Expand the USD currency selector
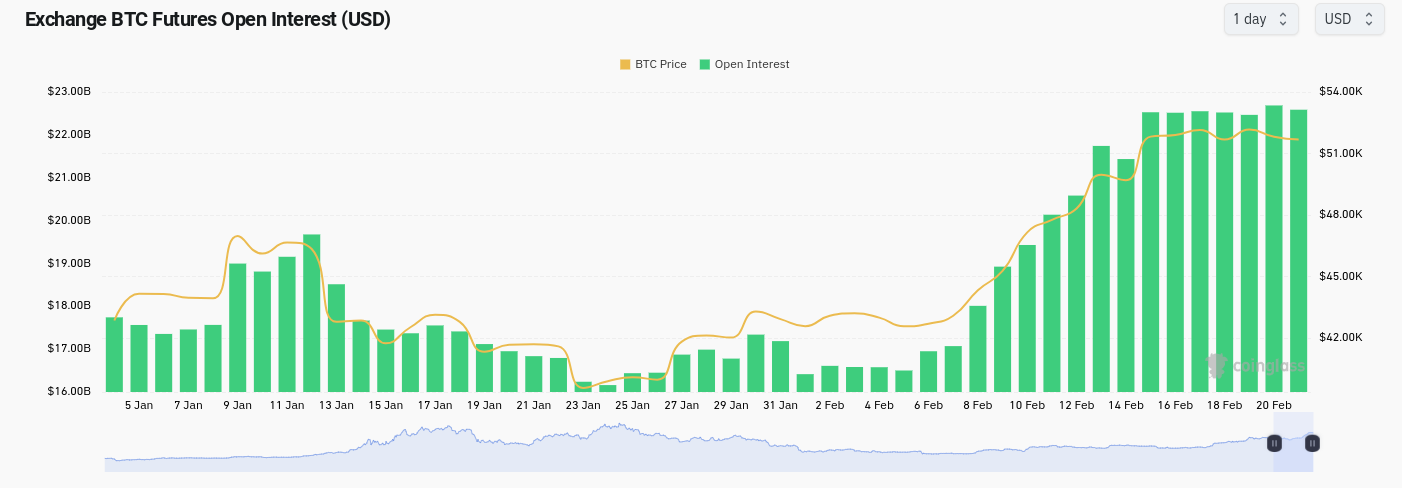The height and width of the screenshot is (488, 1402). [1348, 19]
